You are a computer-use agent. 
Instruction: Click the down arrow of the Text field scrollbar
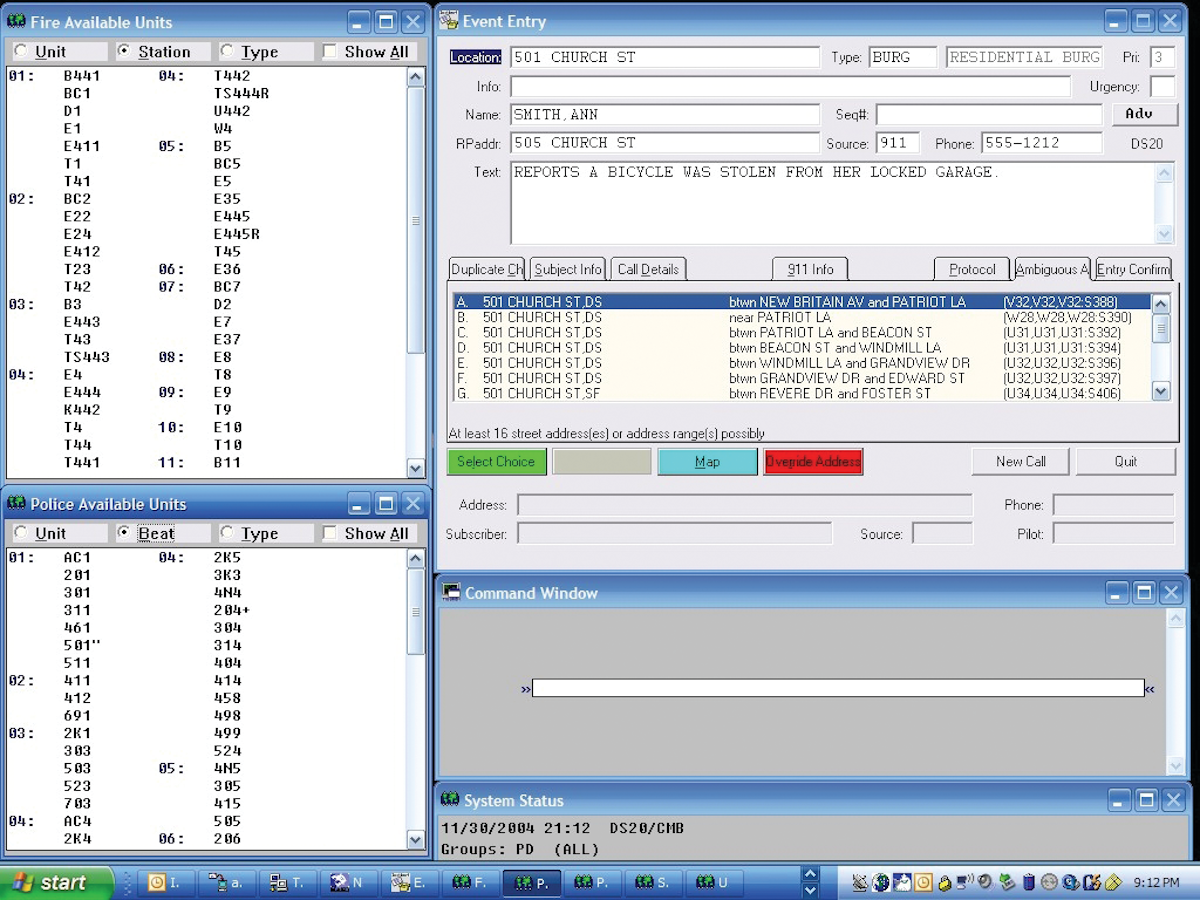(1164, 234)
